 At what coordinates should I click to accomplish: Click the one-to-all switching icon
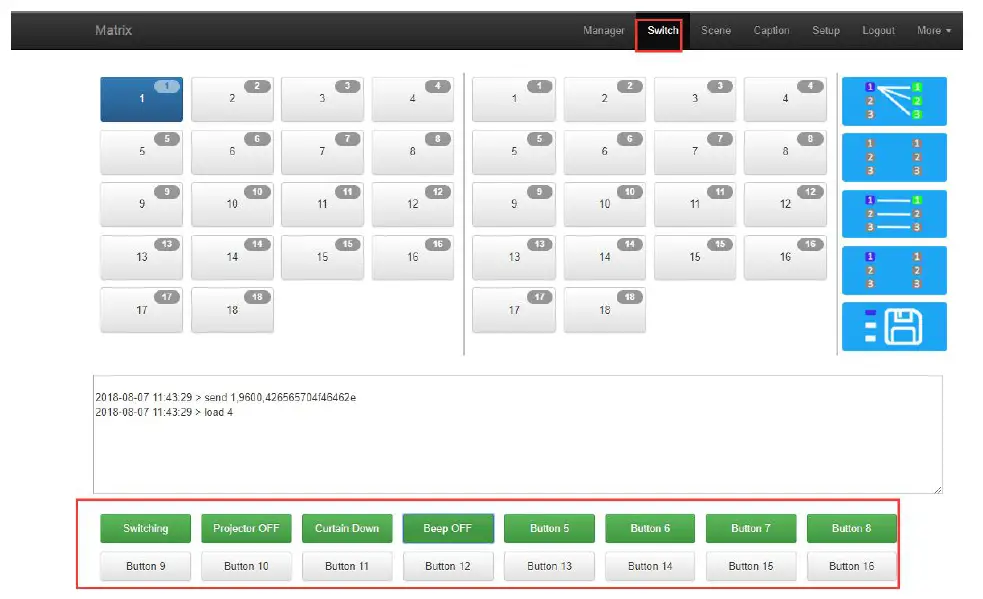[x=894, y=101]
